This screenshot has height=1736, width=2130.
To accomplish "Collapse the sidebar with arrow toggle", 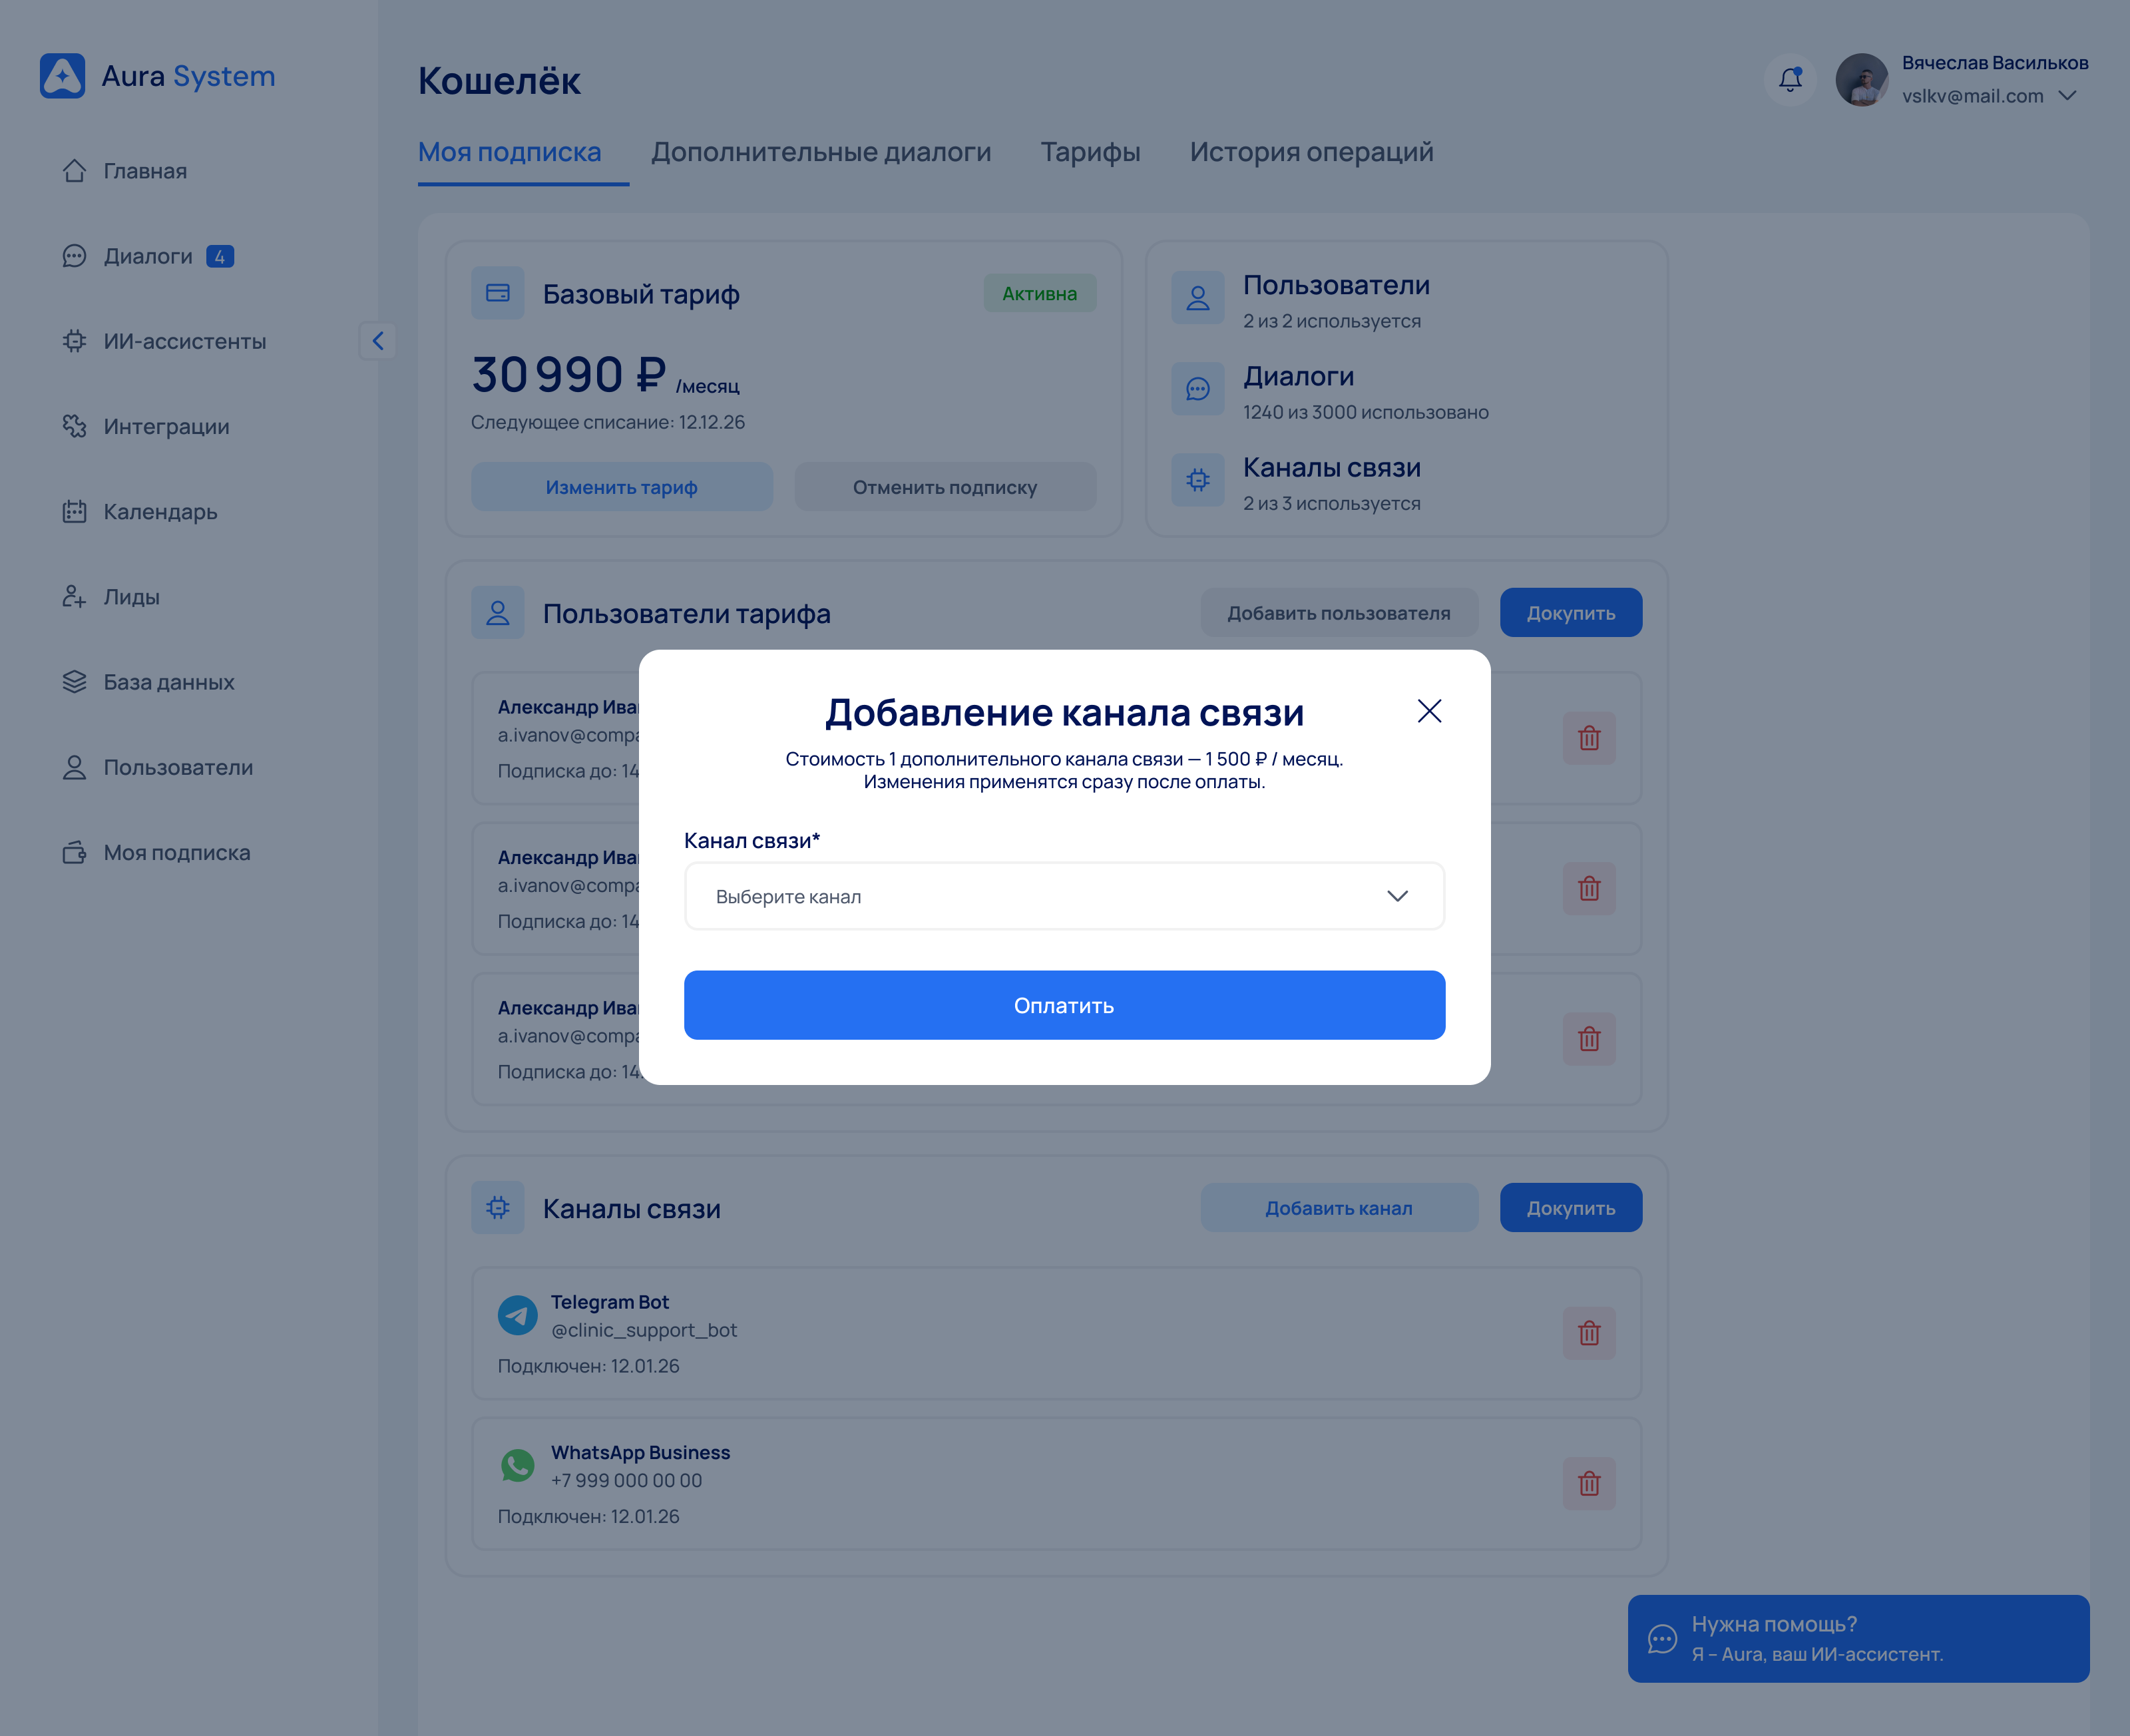I will pos(377,341).
